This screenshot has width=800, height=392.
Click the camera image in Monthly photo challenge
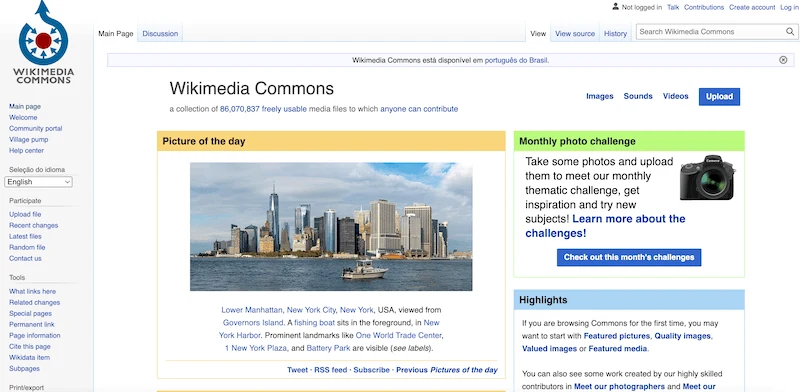(707, 178)
